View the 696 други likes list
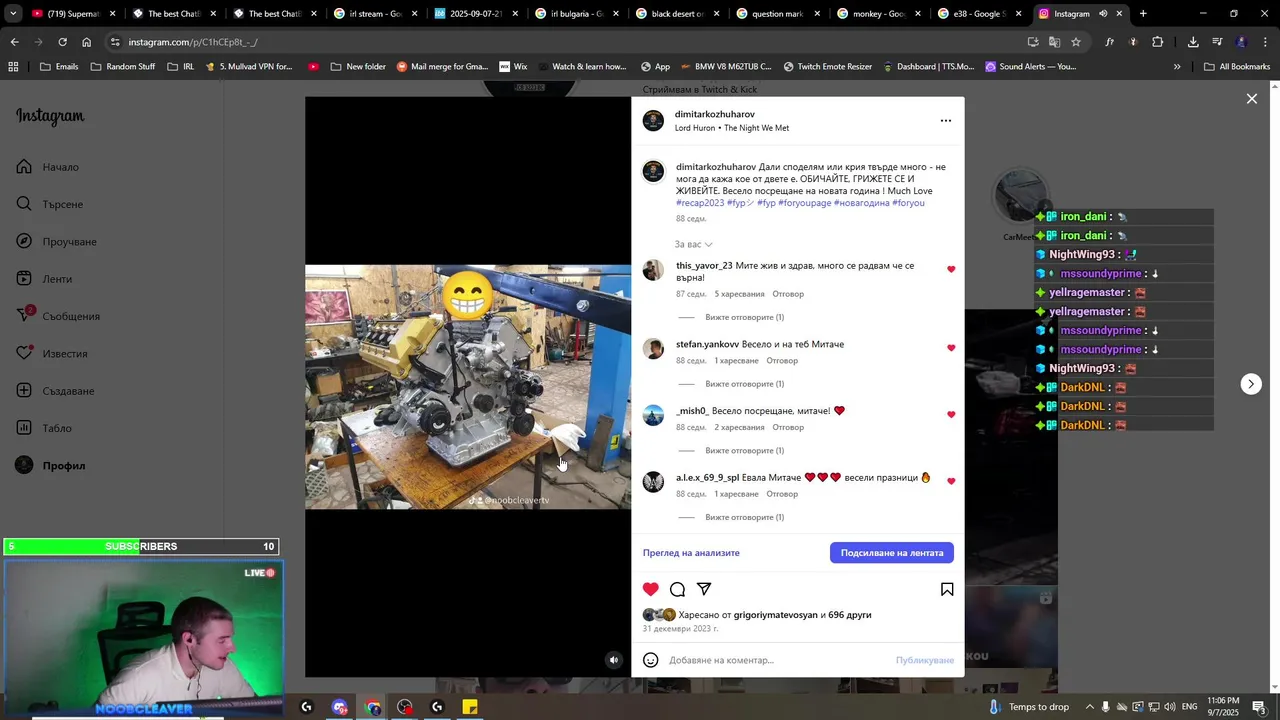1280x720 pixels. [x=850, y=615]
